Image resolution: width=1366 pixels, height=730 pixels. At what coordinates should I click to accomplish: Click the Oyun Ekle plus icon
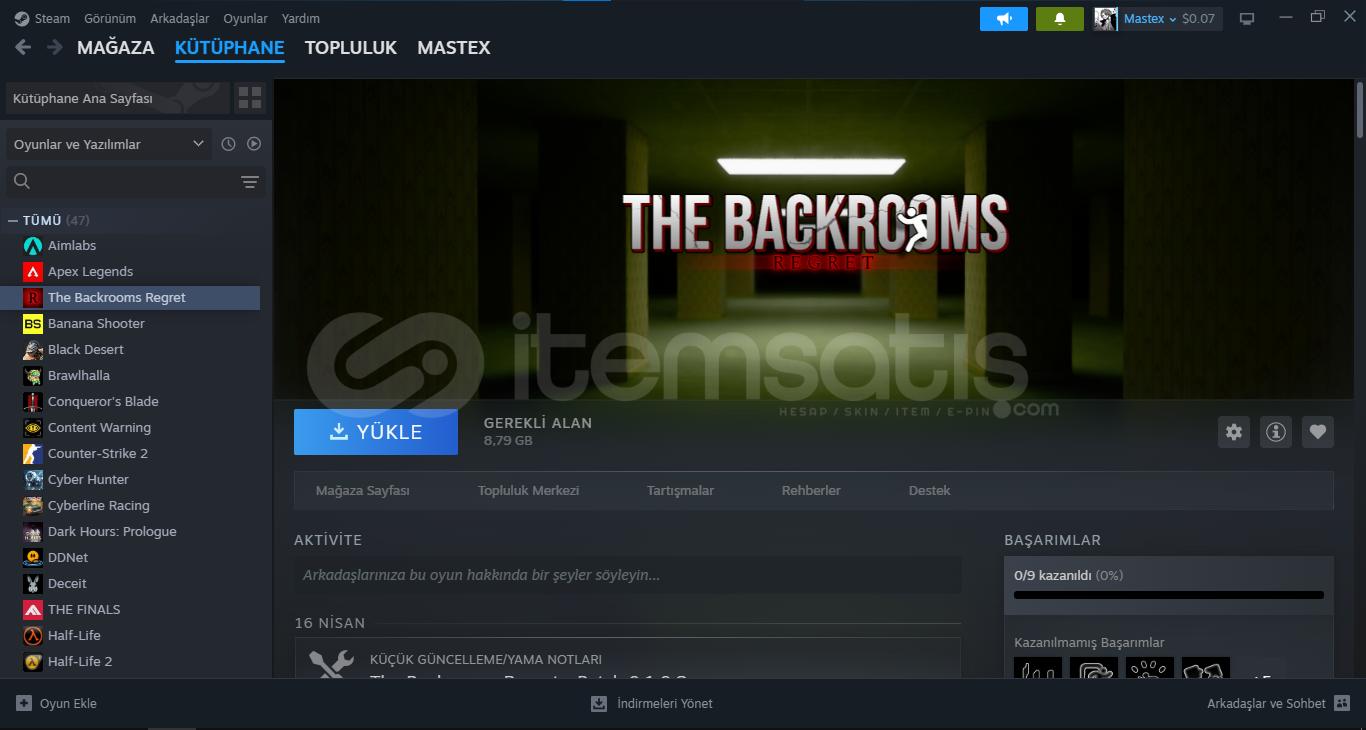(24, 703)
